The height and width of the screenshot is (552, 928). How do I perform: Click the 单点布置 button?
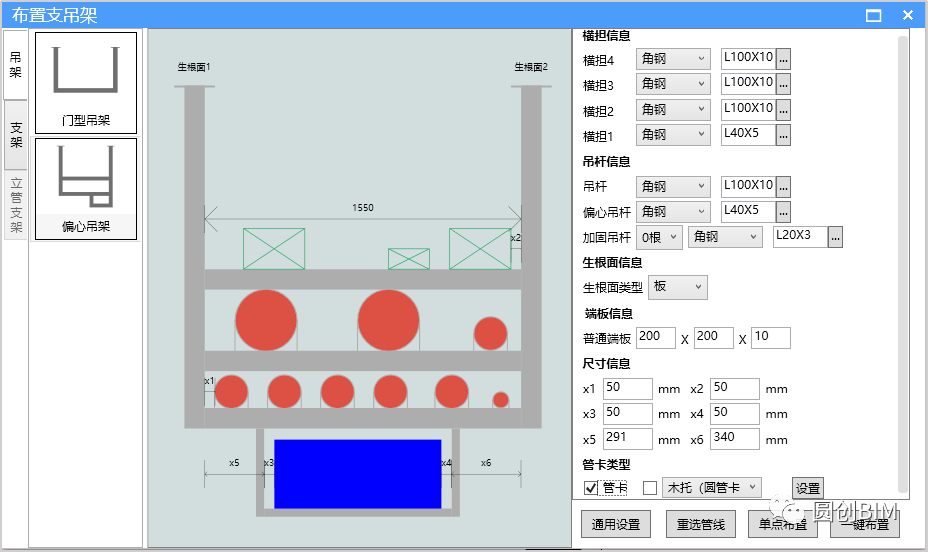(x=782, y=524)
